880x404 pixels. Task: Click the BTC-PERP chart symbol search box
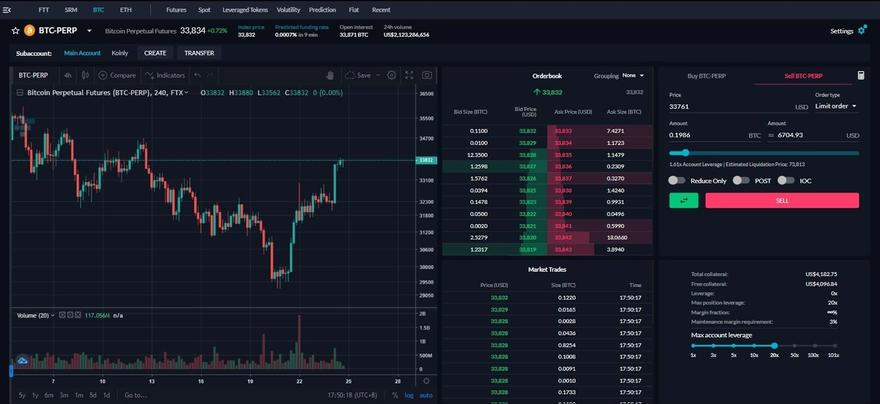(x=33, y=75)
